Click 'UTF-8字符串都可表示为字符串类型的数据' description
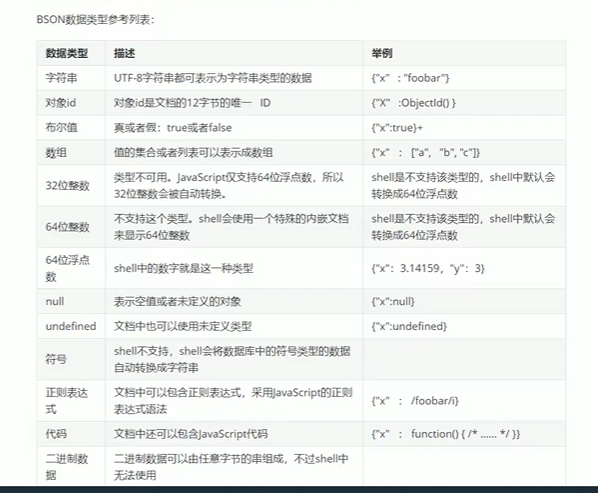This screenshot has width=598, height=493. click(213, 78)
